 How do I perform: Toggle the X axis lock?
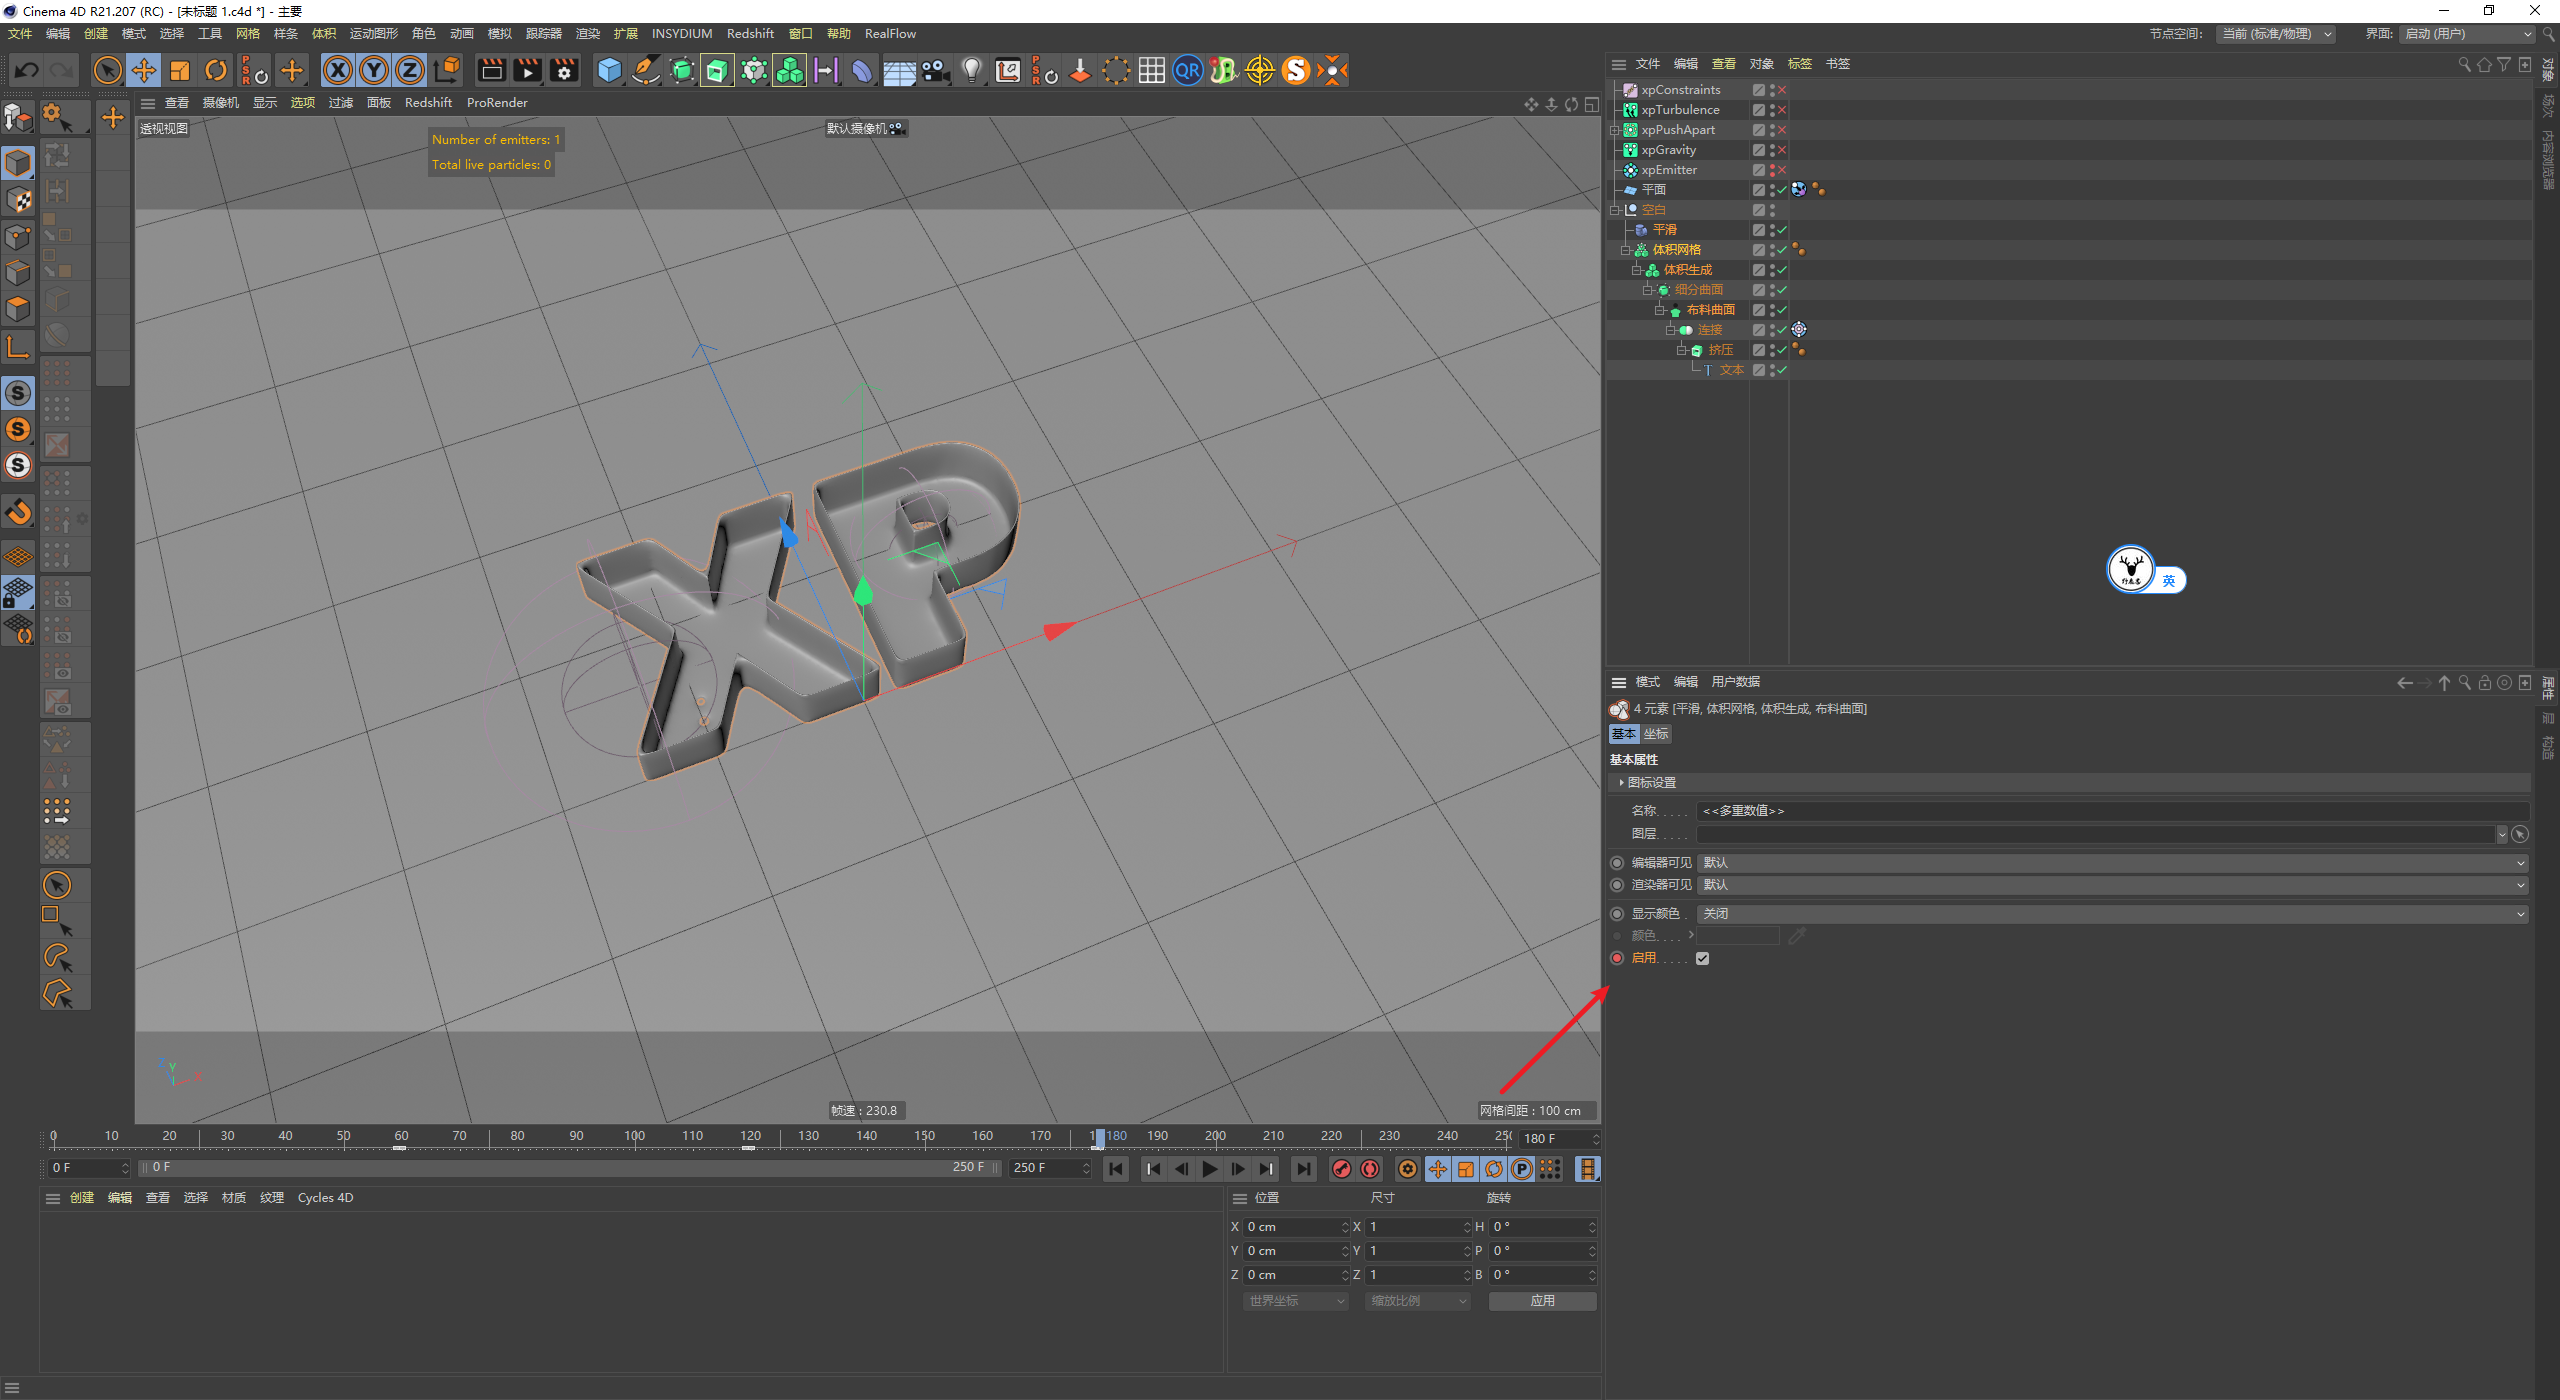click(338, 70)
